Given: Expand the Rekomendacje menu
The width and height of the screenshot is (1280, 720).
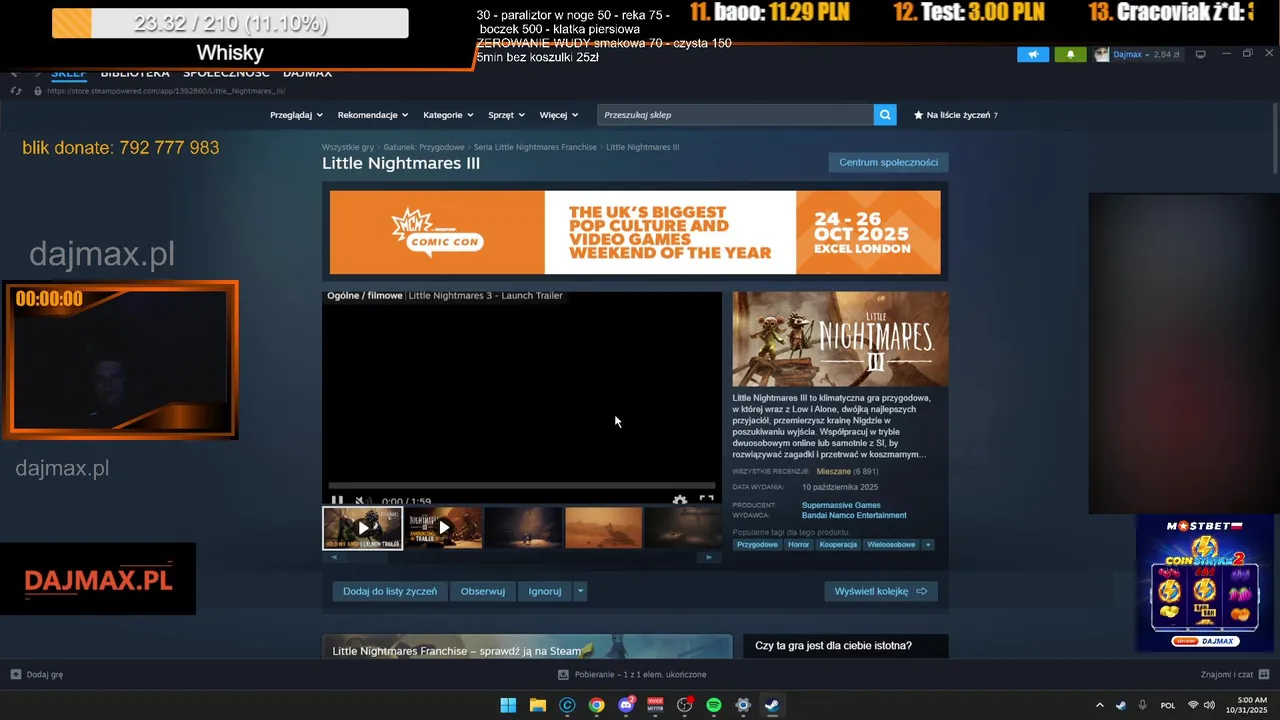Looking at the screenshot, I should point(372,115).
